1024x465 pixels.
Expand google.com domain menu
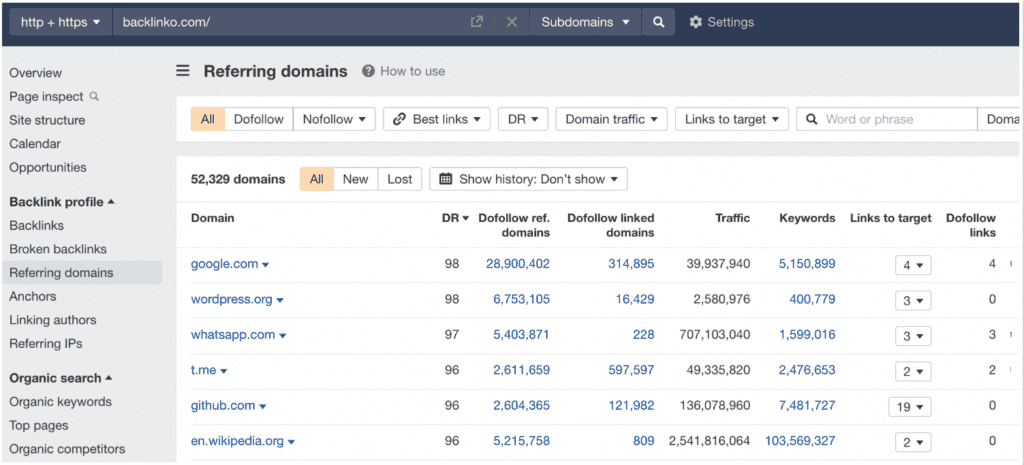tap(266, 265)
